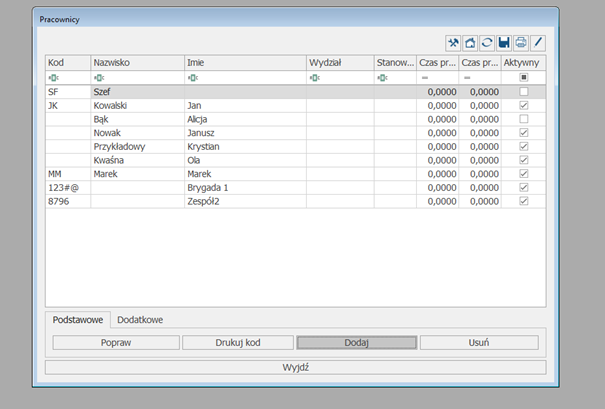This screenshot has height=409, width=605.
Task: Uncheck Aktywny for Kowalski Jan
Action: click(x=524, y=105)
